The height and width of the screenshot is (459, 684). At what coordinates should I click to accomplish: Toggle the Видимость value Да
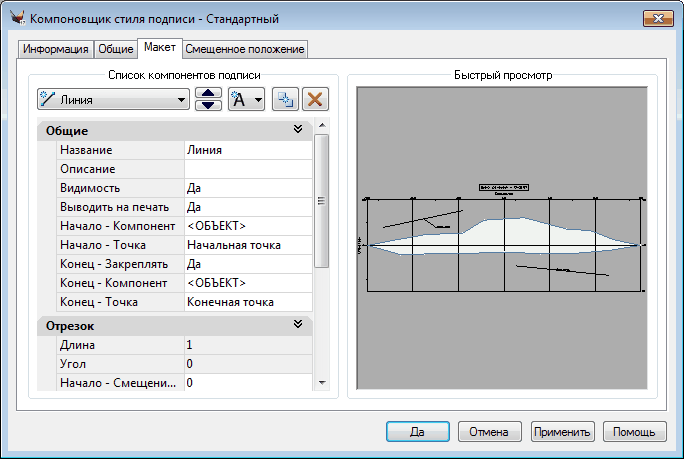(x=247, y=188)
